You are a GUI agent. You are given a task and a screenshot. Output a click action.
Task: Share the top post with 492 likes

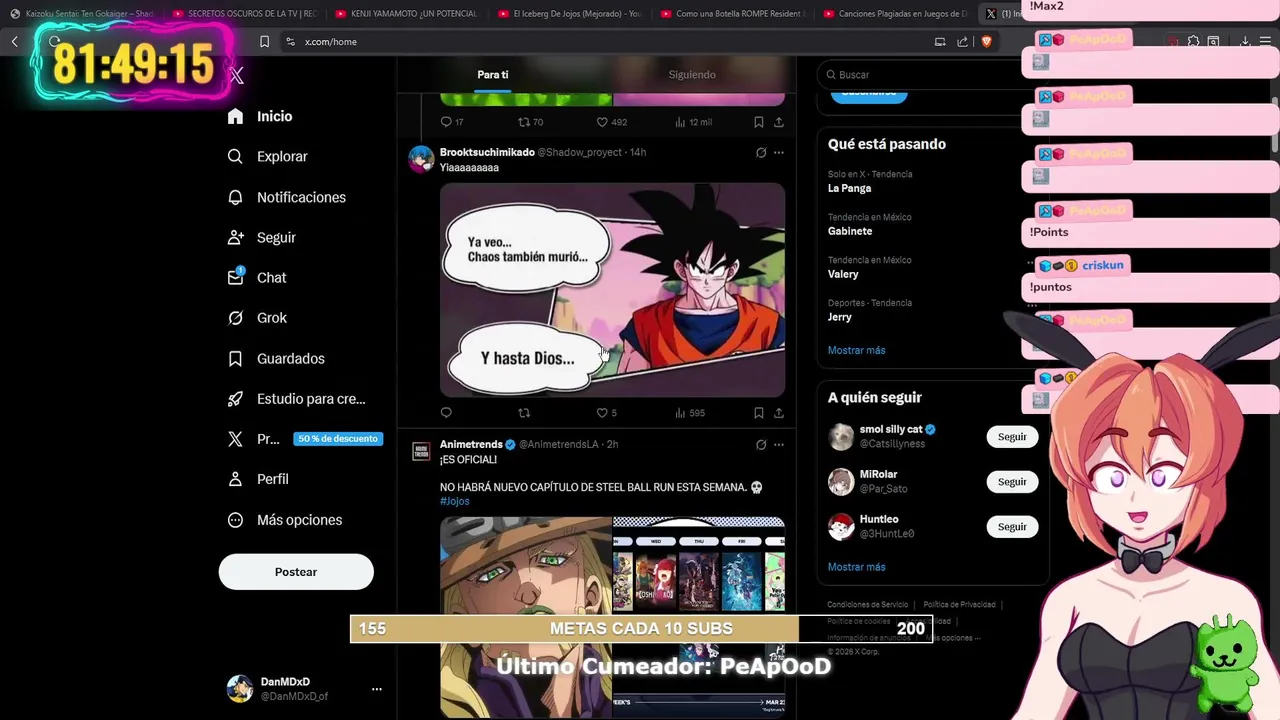point(778,122)
